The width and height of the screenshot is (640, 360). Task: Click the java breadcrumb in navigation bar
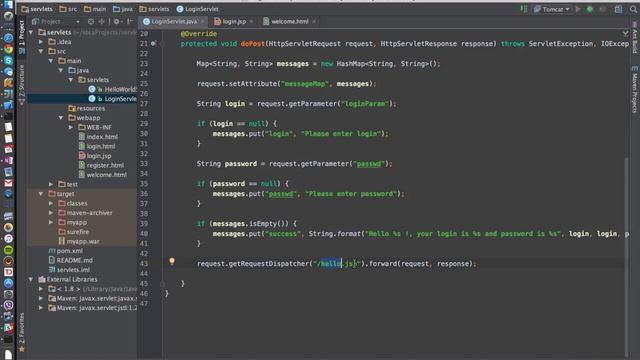(123, 9)
